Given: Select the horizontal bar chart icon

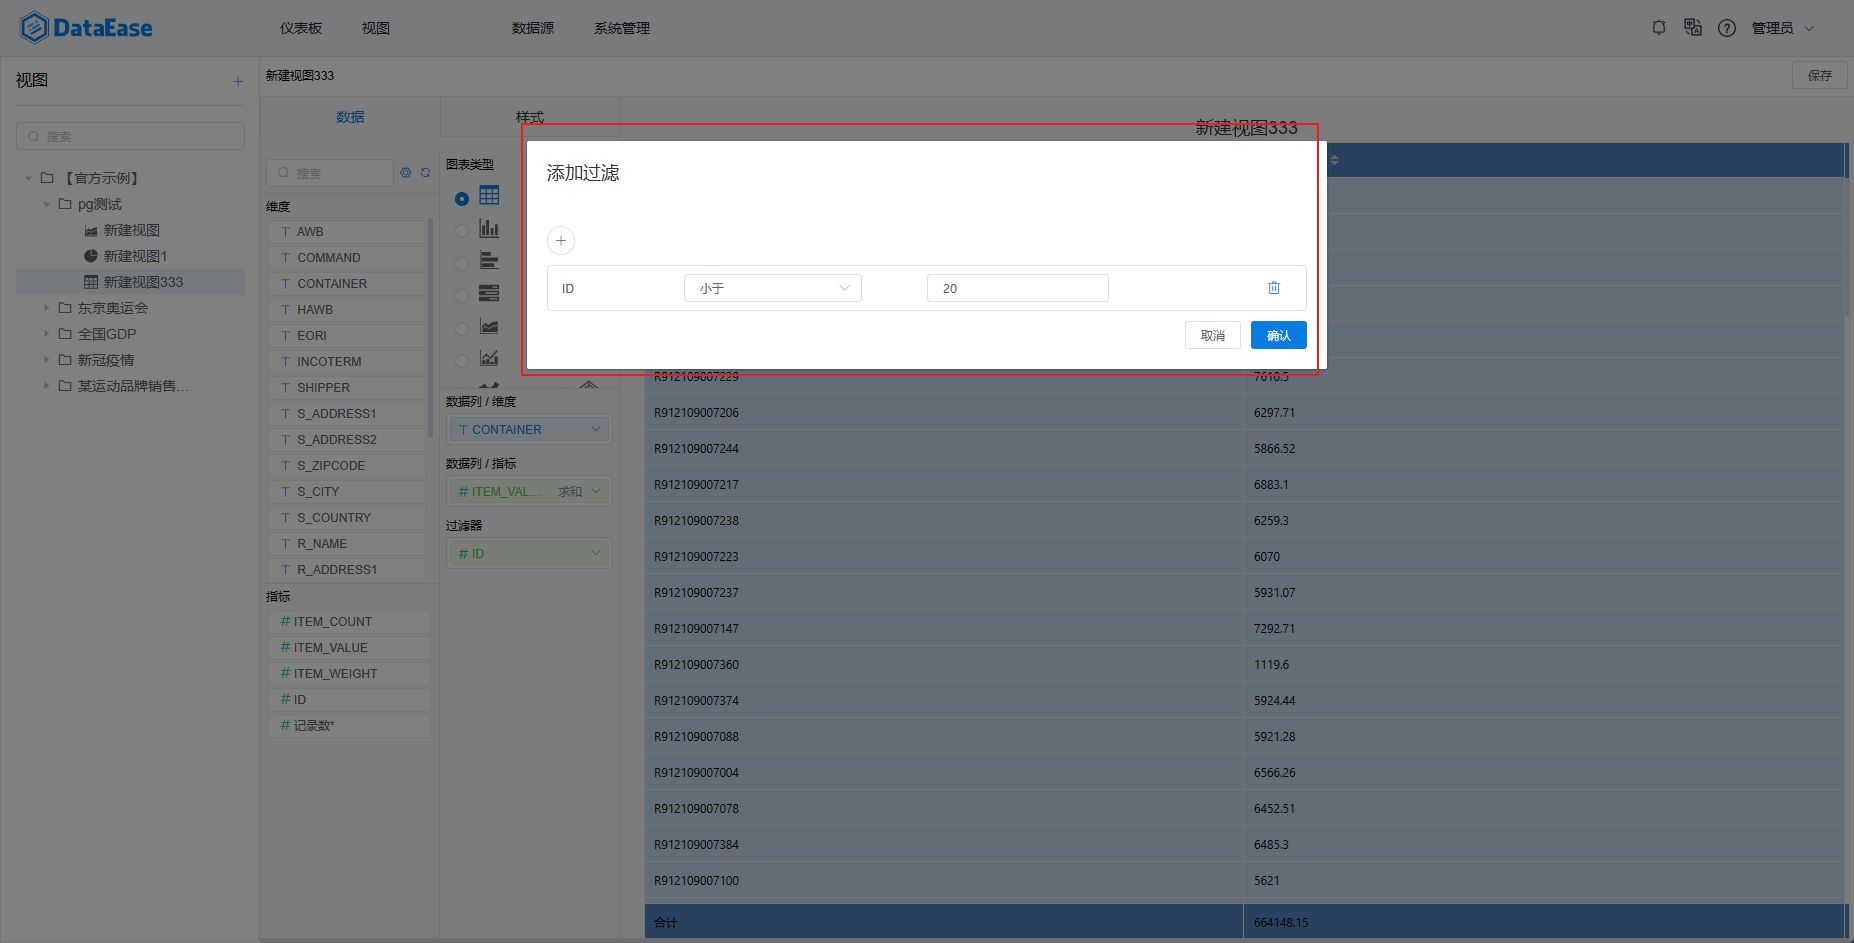Looking at the screenshot, I should click(489, 261).
